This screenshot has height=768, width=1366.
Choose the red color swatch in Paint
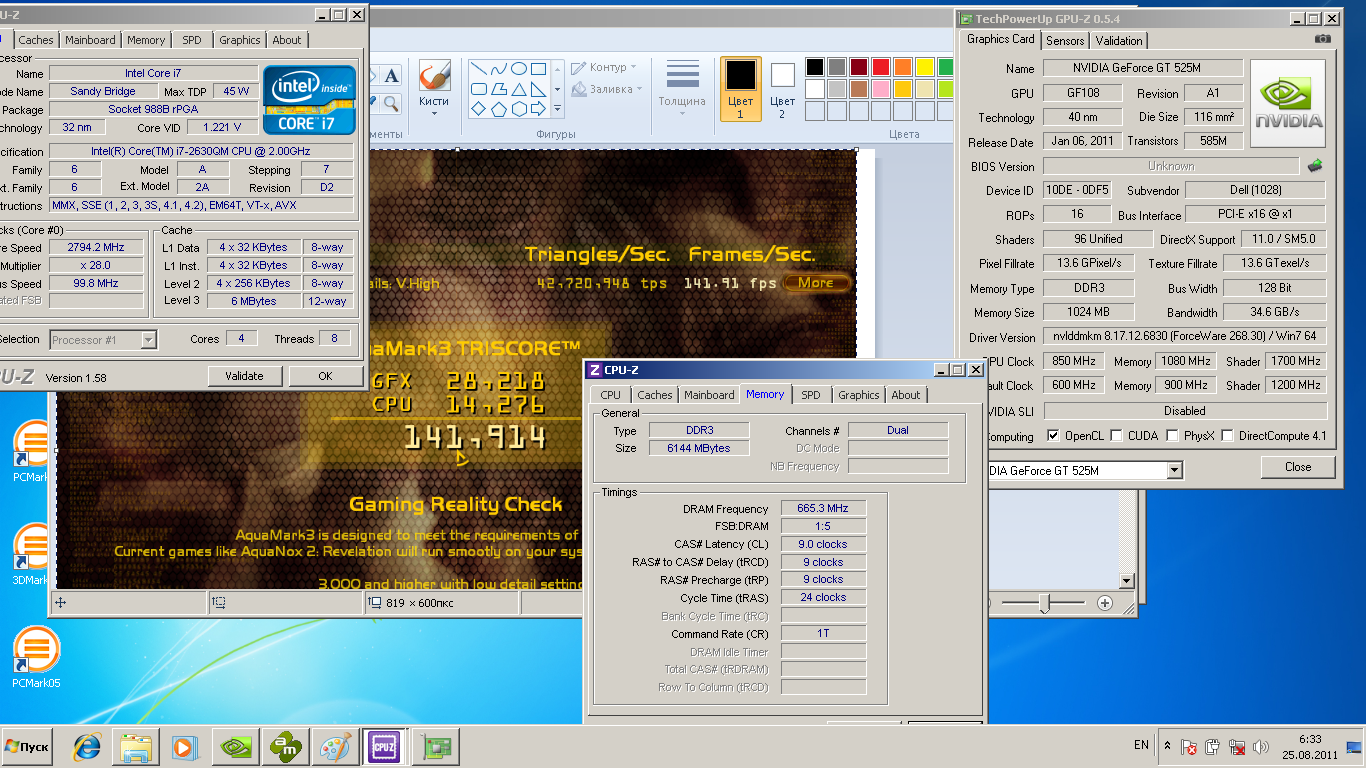(881, 67)
